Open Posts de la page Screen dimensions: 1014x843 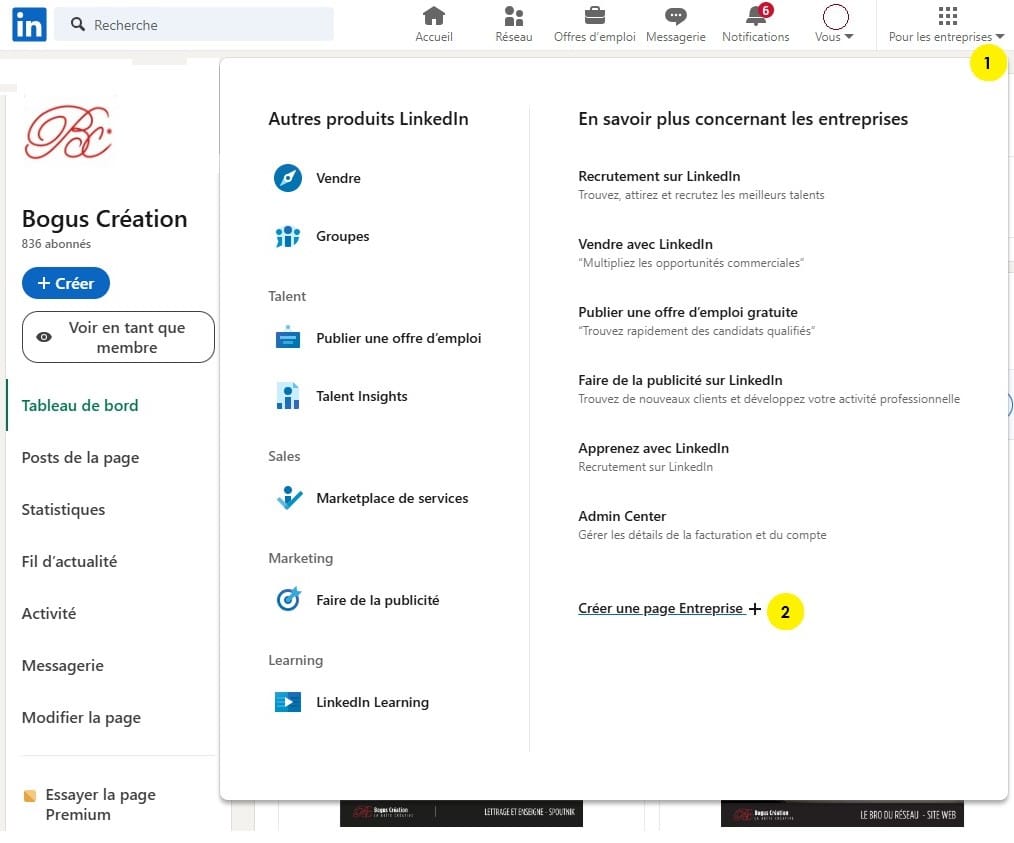(x=80, y=458)
